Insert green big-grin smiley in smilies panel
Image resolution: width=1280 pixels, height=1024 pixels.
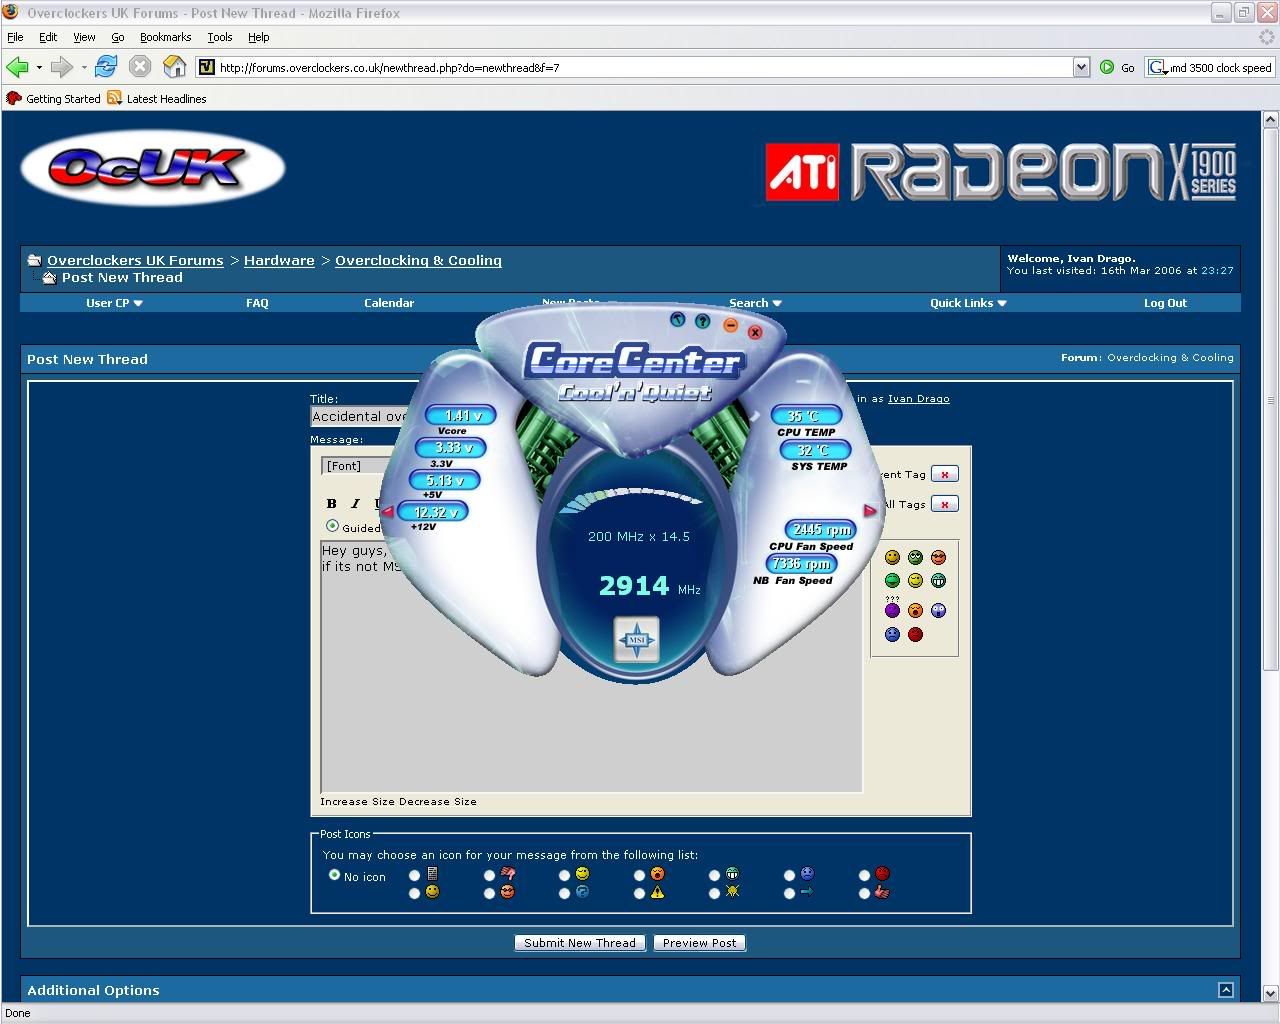938,580
